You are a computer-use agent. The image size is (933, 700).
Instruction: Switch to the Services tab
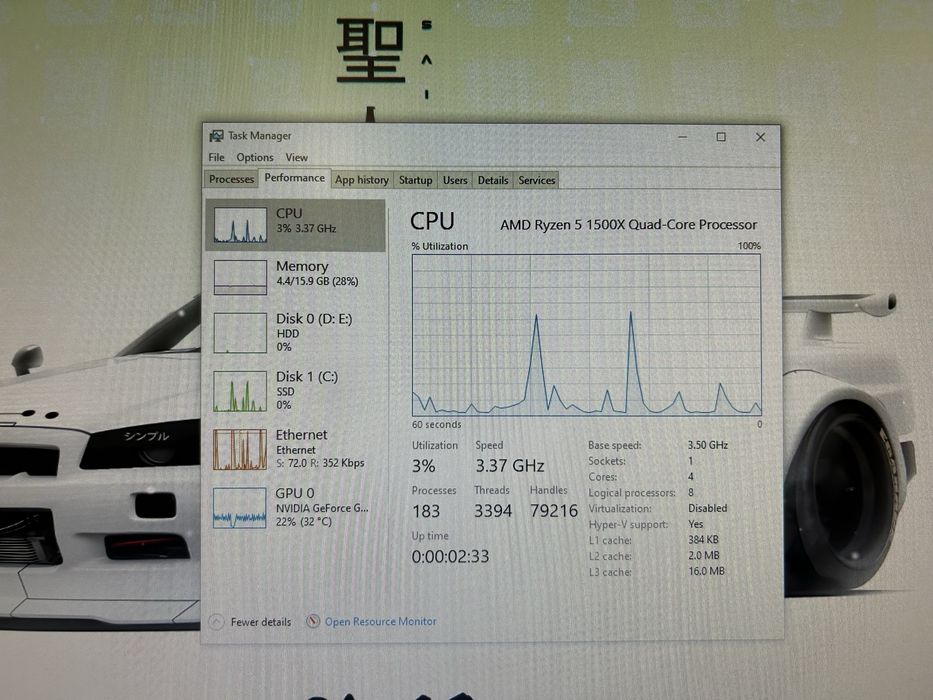(x=537, y=180)
